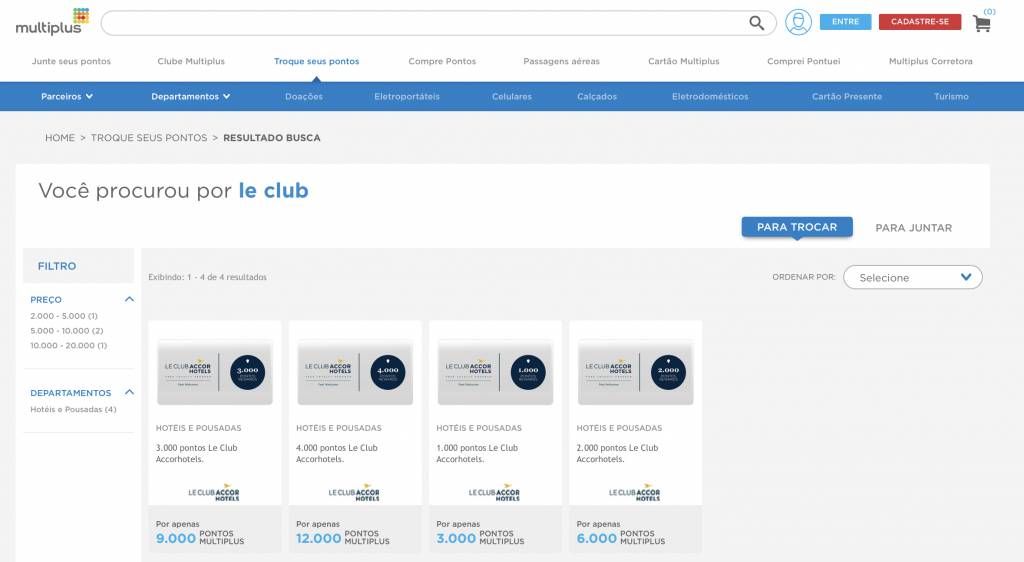Switch to the PARA JUNTAR tab
This screenshot has width=1024, height=562.
tap(913, 228)
